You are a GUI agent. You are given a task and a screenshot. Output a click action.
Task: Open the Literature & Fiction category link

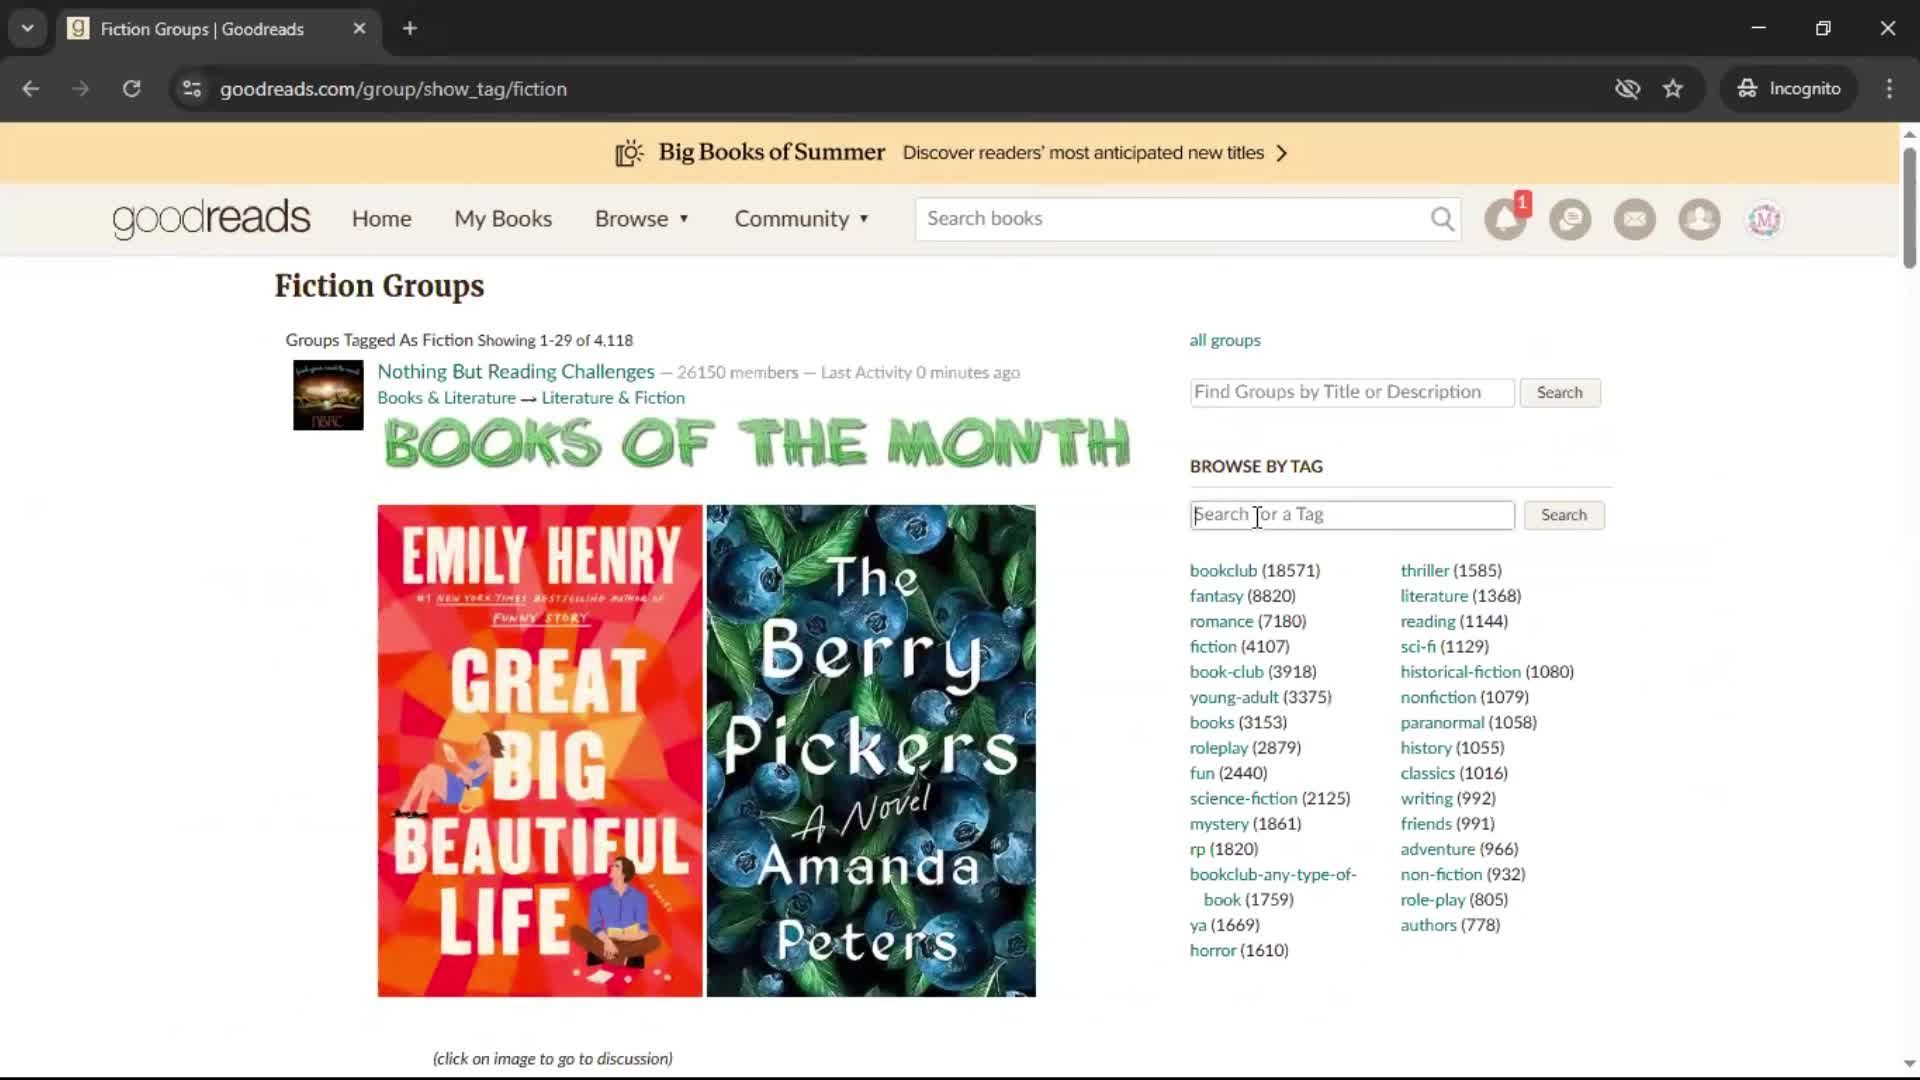[613, 398]
